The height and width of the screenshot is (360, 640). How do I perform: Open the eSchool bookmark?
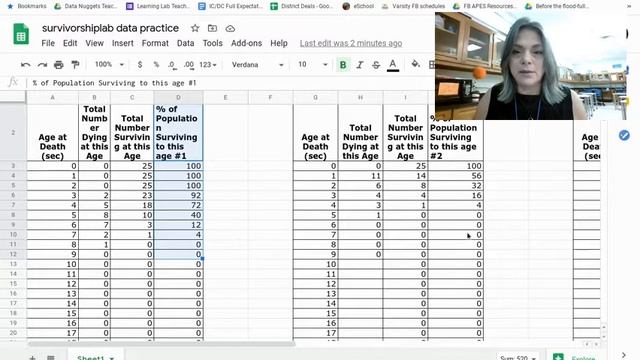358,6
